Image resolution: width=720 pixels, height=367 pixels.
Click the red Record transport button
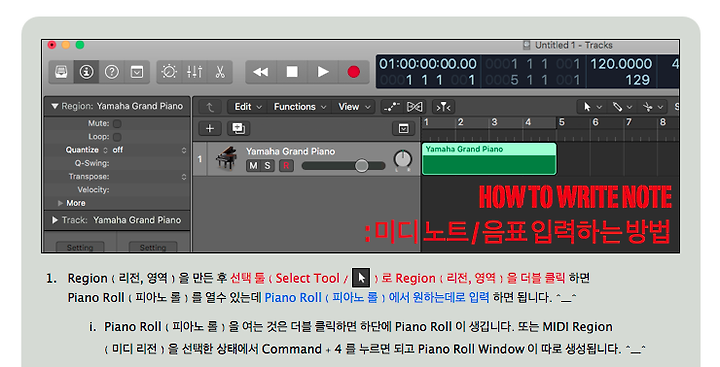pos(354,72)
